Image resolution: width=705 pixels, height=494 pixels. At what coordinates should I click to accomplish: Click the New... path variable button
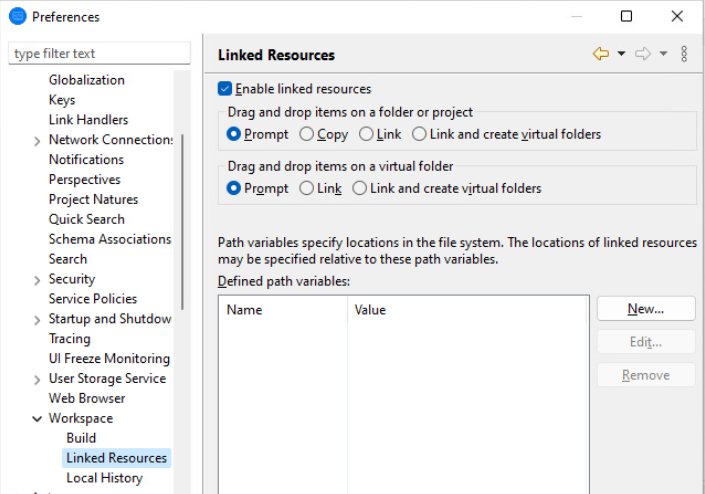646,309
